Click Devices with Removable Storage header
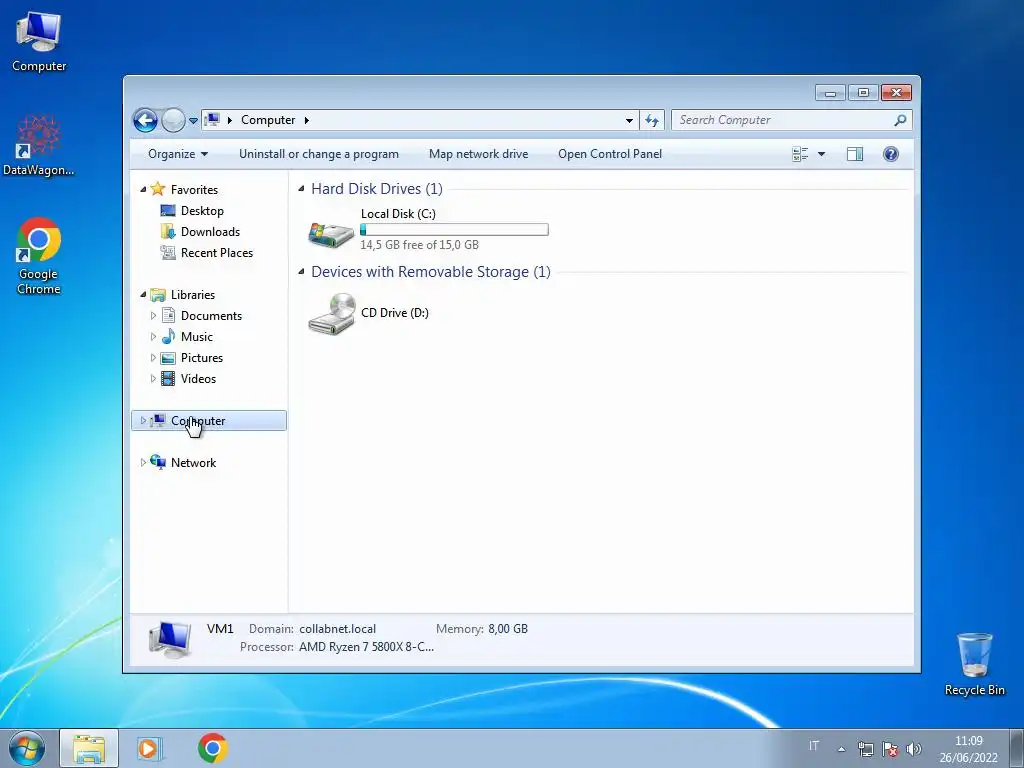Screen dimensions: 1024x768 [x=431, y=272]
